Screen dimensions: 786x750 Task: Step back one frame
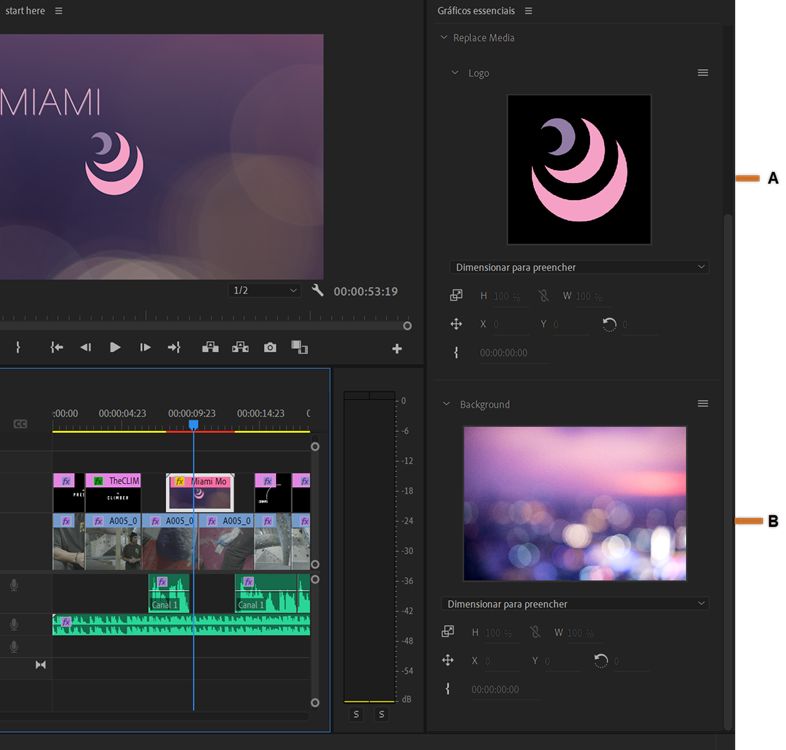pos(85,347)
